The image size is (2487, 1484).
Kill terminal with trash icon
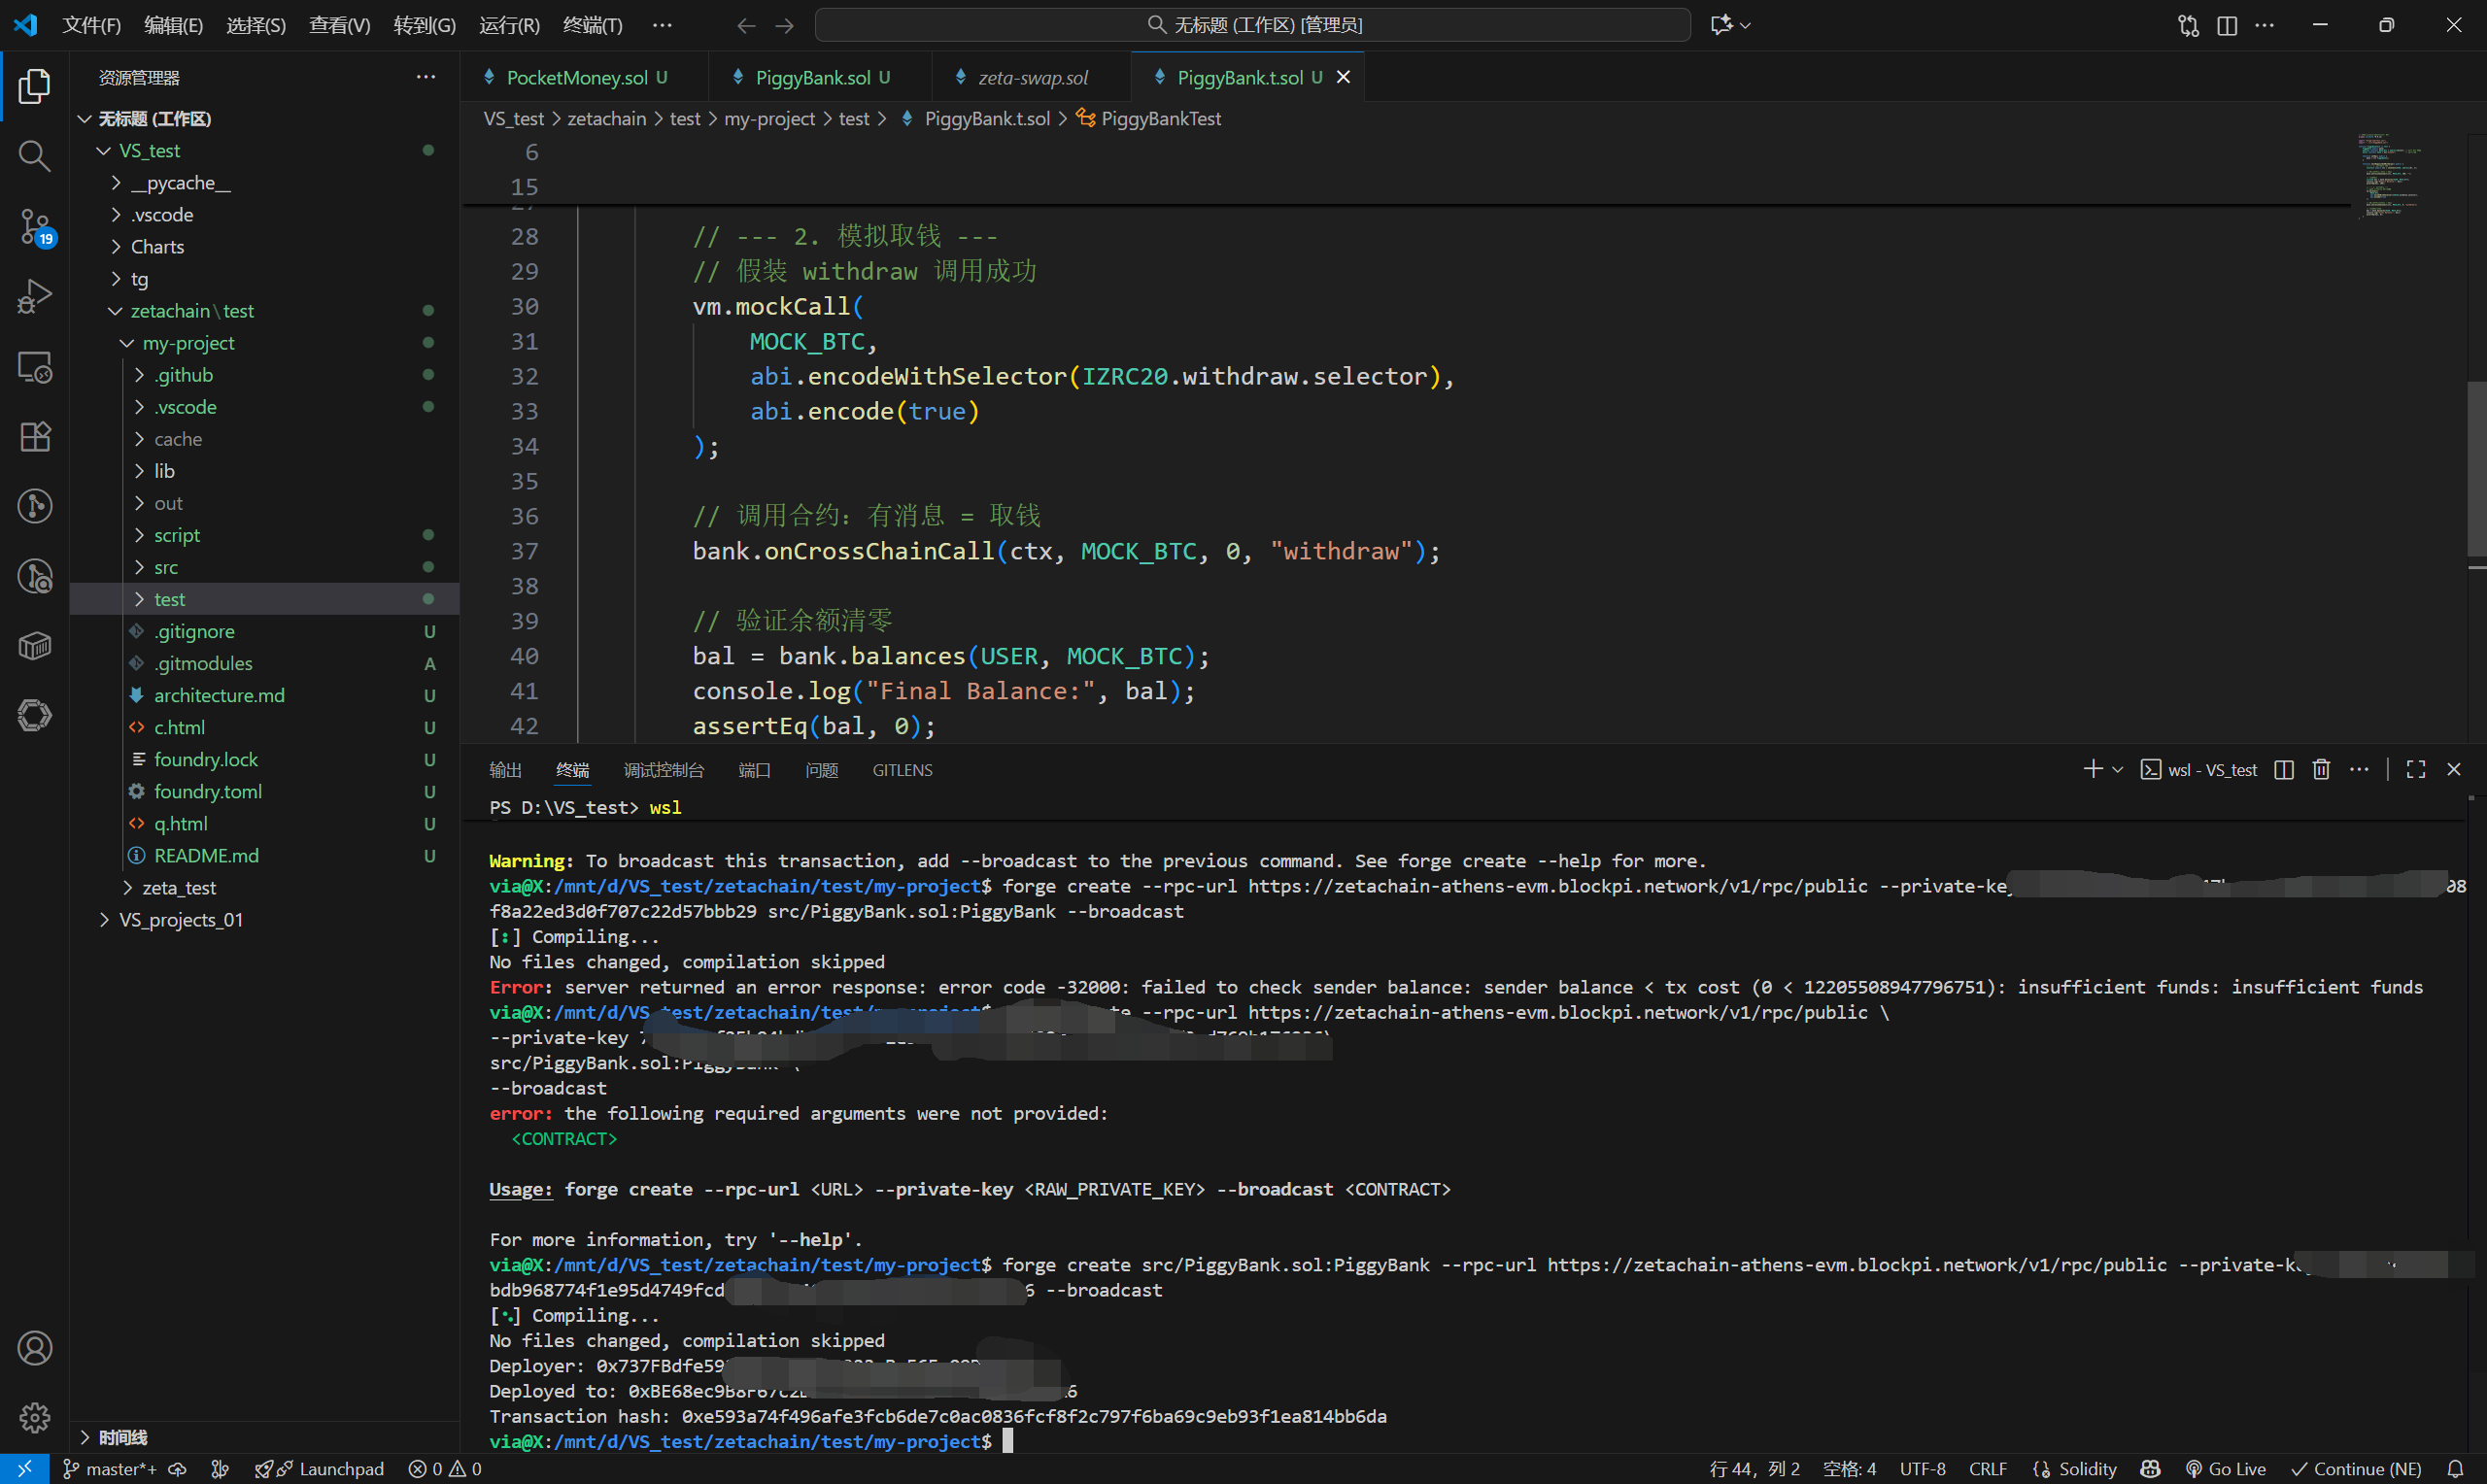coord(2322,769)
